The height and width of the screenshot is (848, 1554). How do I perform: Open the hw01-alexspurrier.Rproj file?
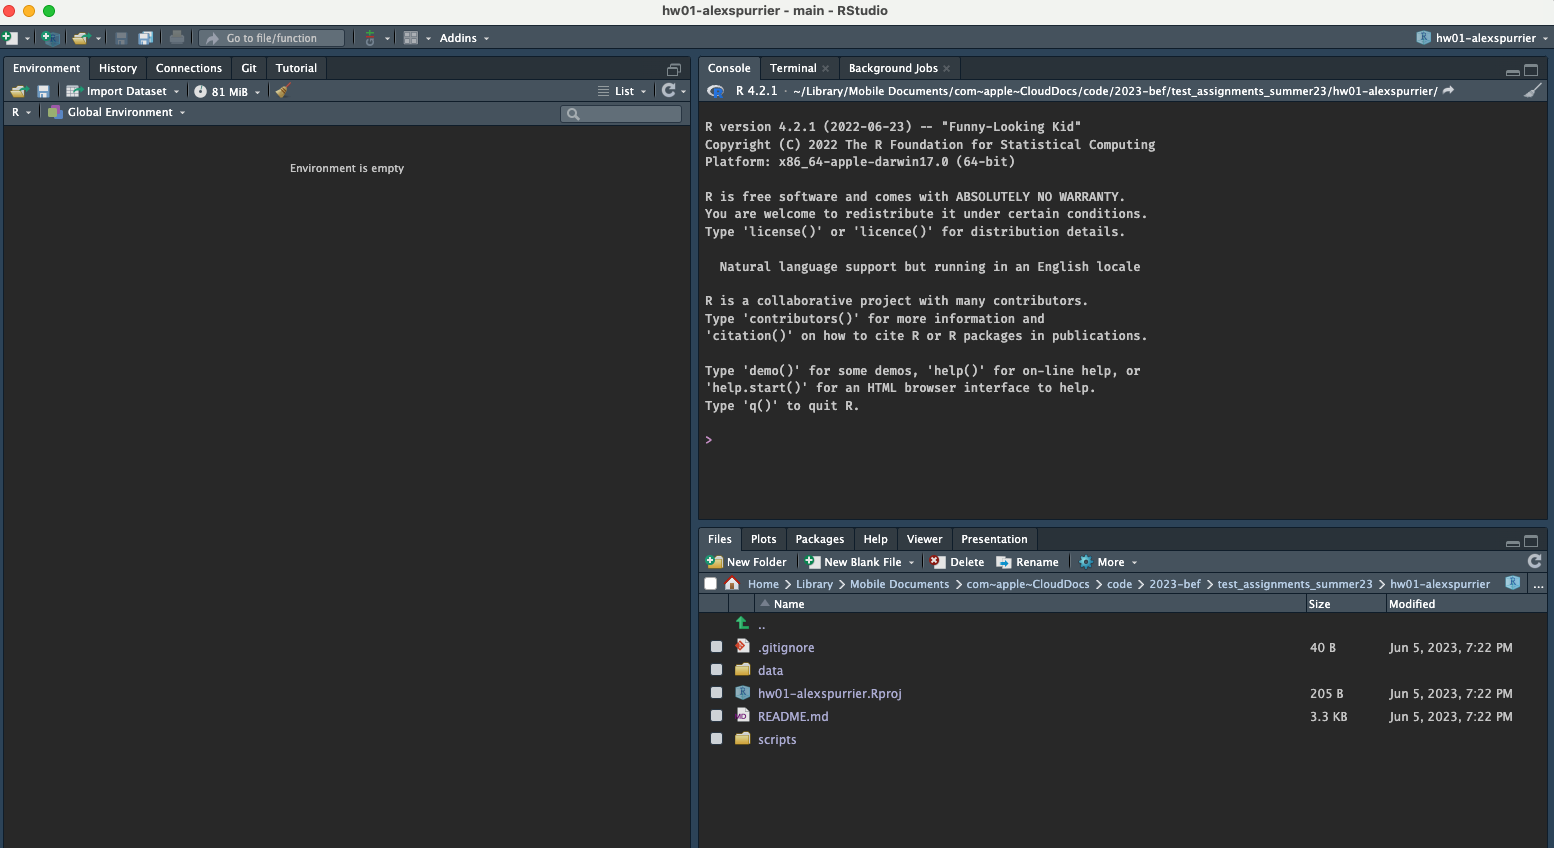829,693
